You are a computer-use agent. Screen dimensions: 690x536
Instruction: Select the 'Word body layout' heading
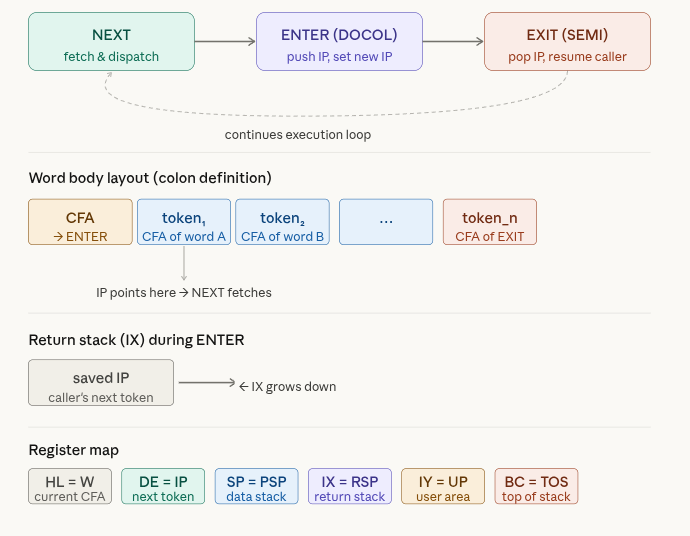pos(150,179)
